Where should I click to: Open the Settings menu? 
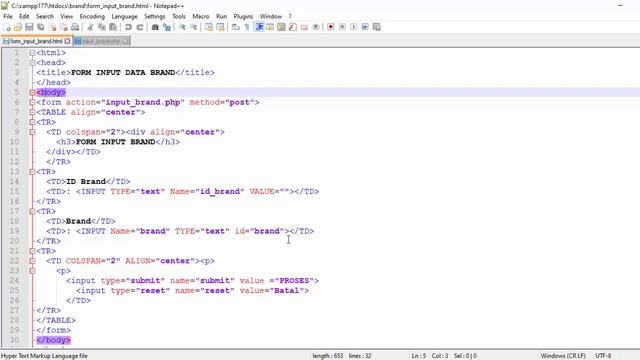[x=154, y=16]
